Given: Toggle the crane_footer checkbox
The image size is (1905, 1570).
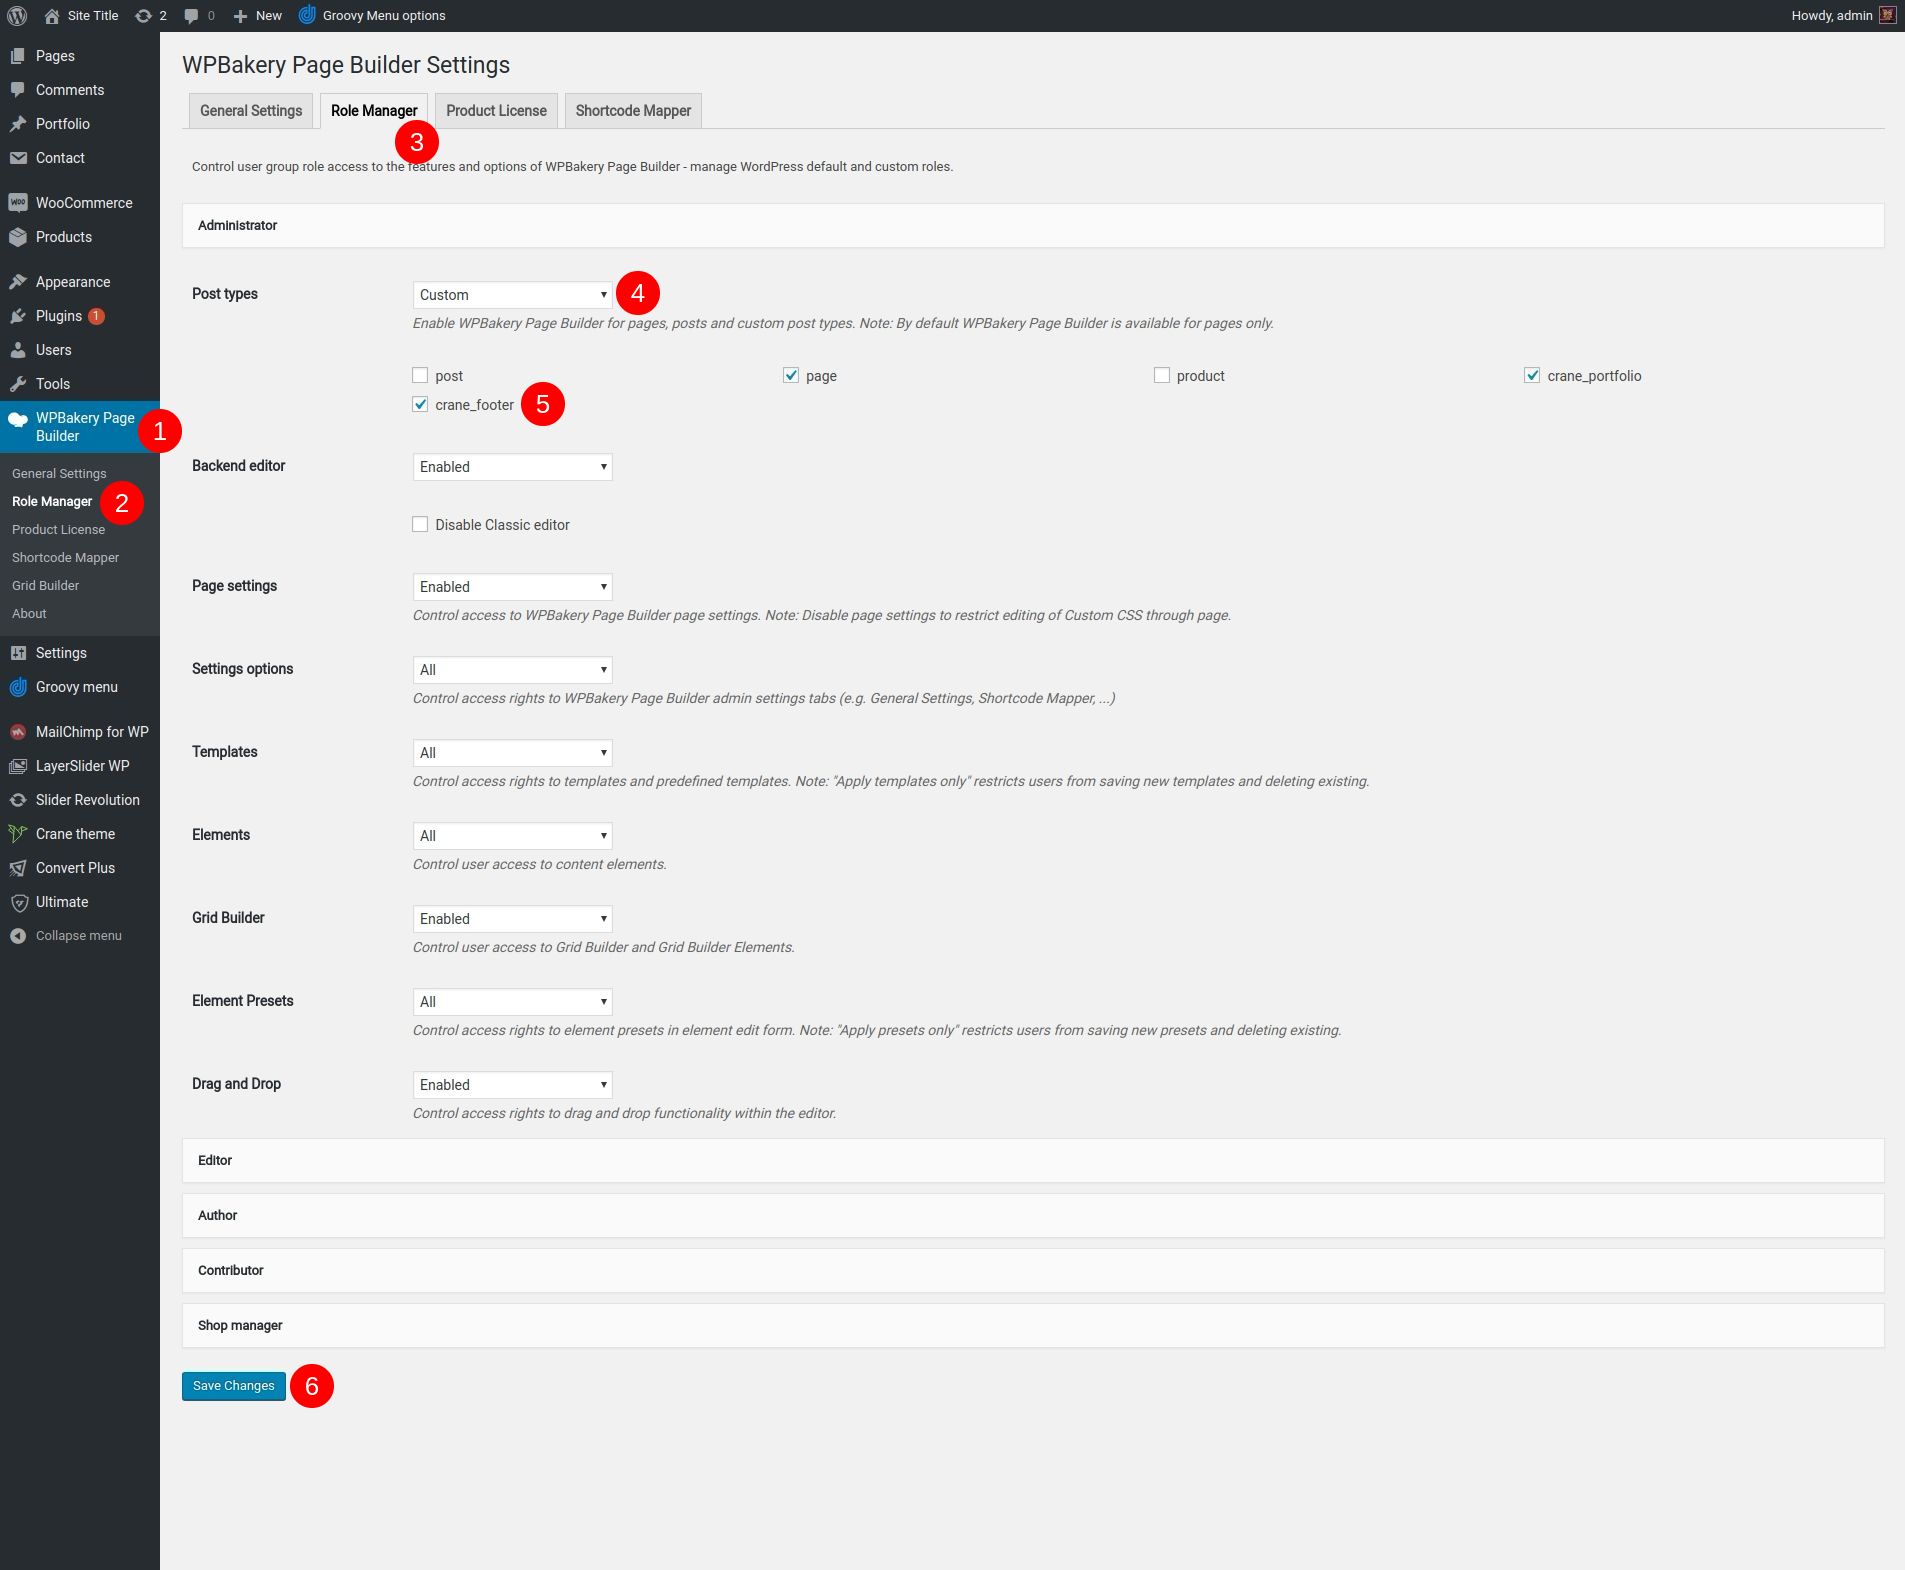Looking at the screenshot, I should pos(420,404).
